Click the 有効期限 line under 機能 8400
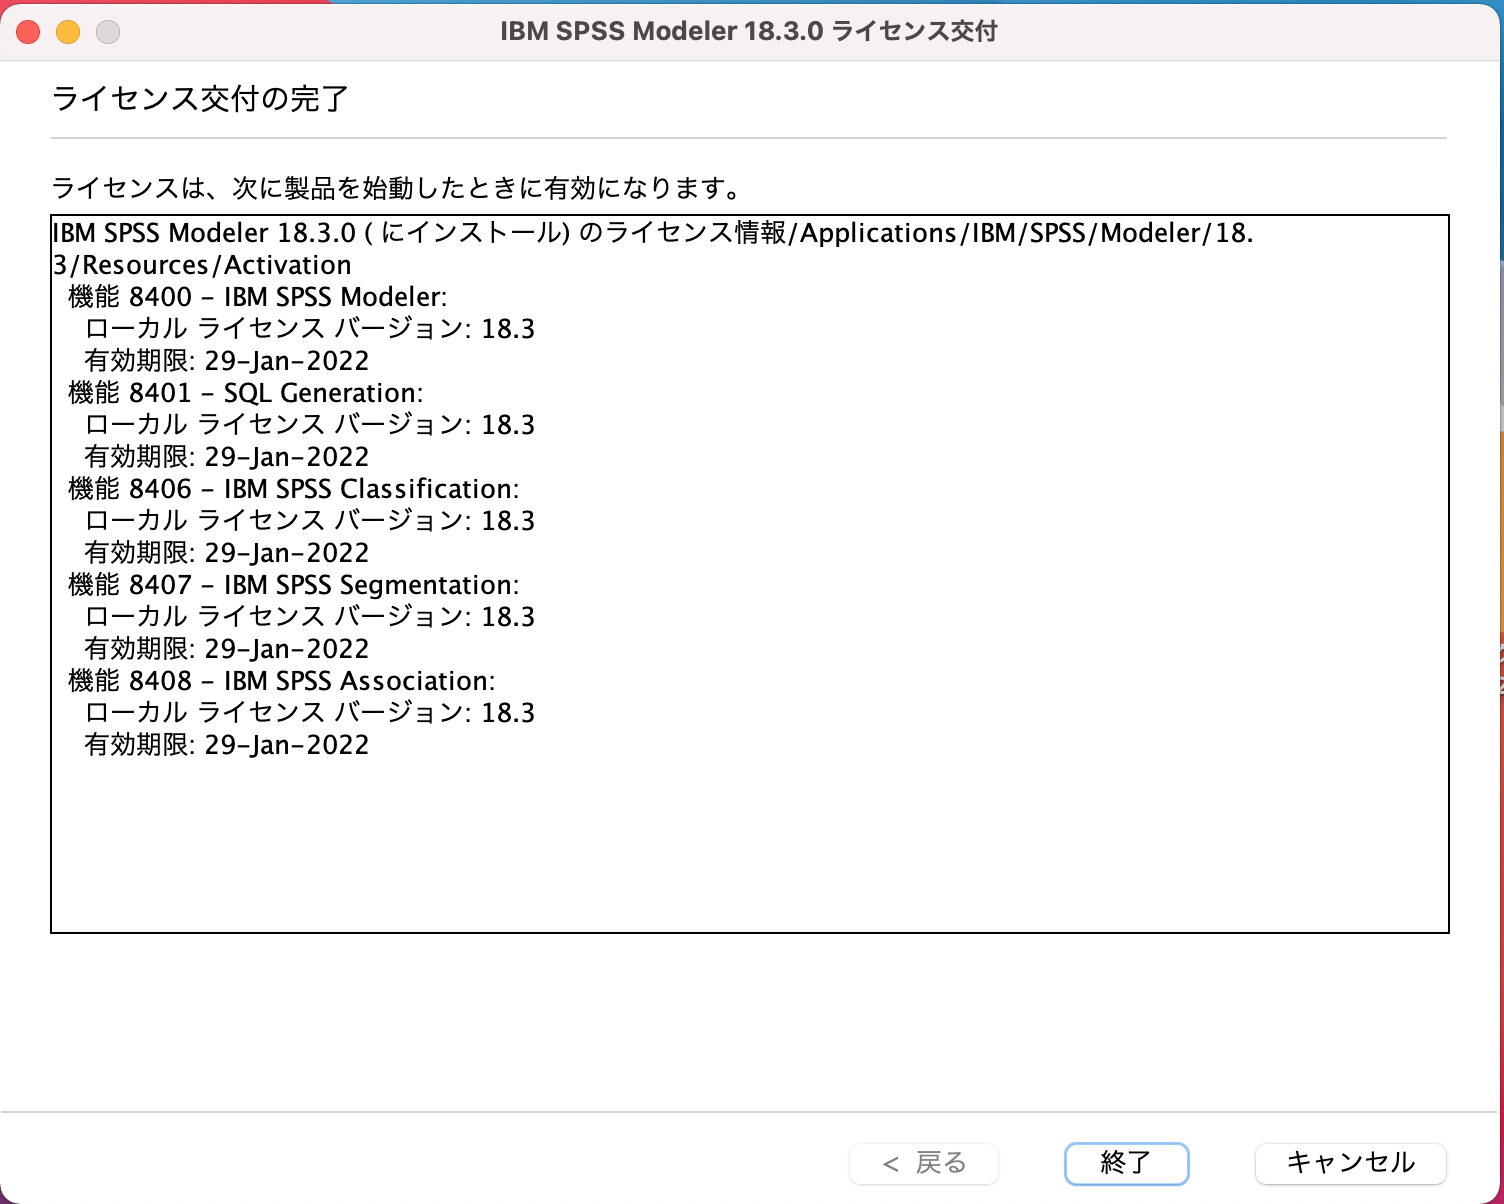Viewport: 1504px width, 1204px height. 227,361
